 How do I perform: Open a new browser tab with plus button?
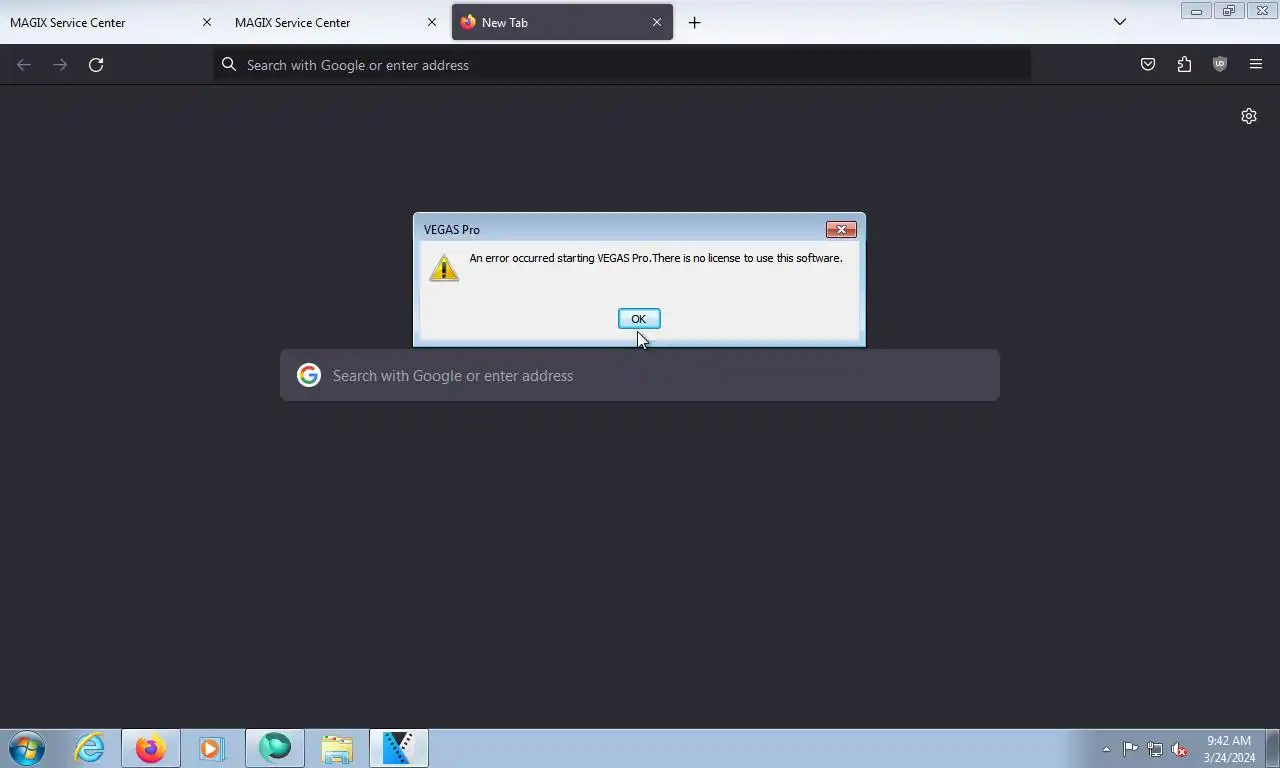694,22
